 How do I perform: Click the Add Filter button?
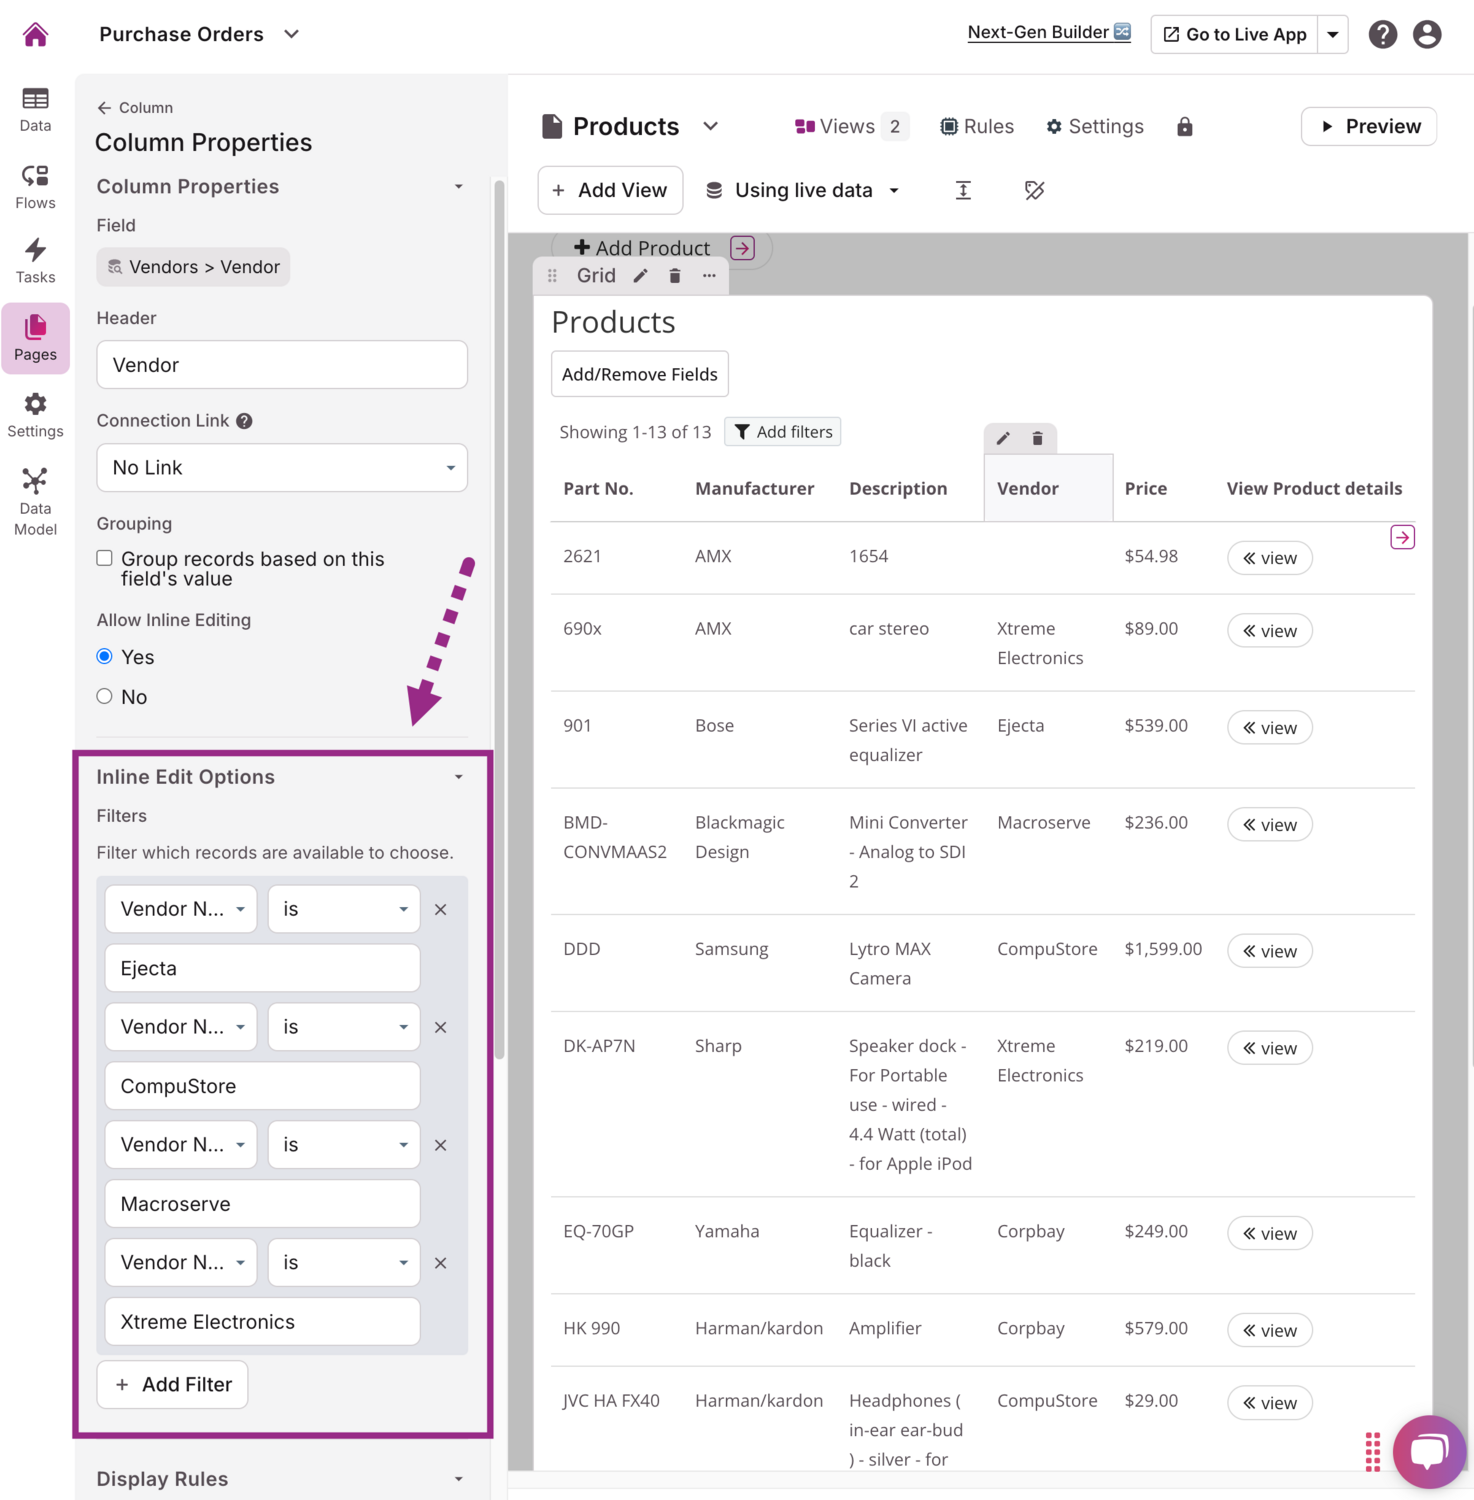(172, 1385)
